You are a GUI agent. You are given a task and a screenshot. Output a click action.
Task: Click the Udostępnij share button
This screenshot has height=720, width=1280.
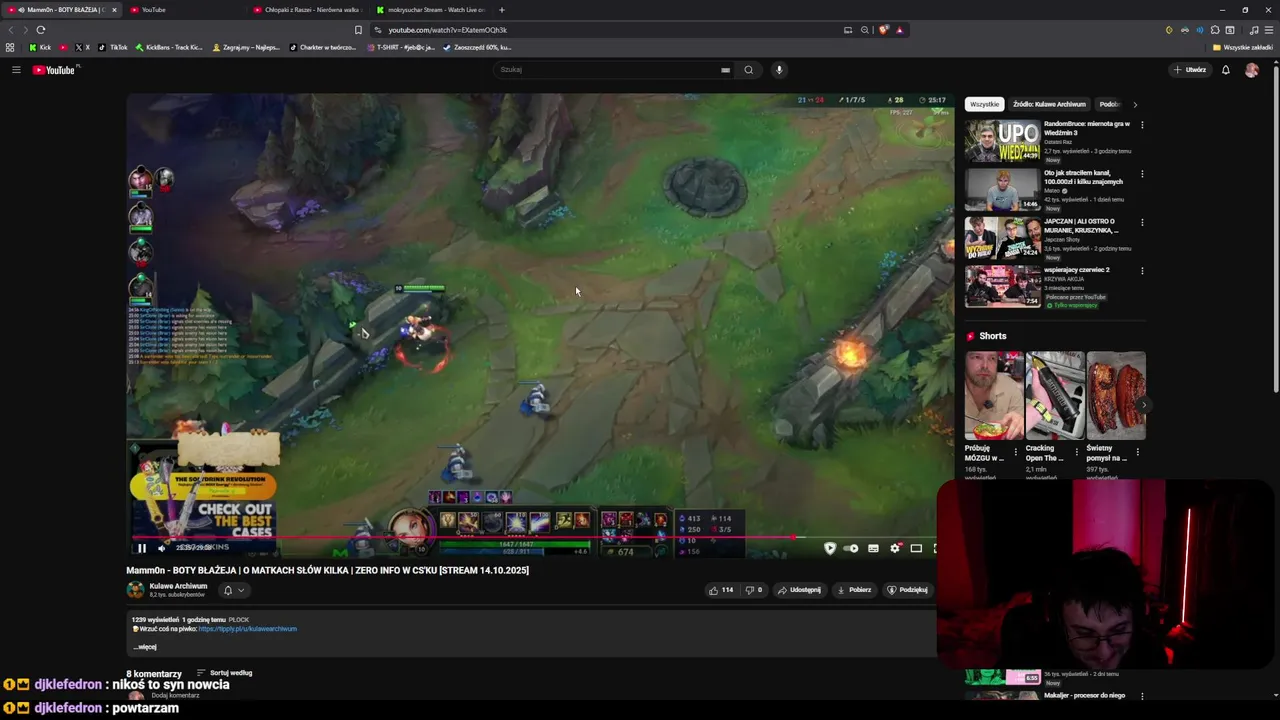click(799, 590)
